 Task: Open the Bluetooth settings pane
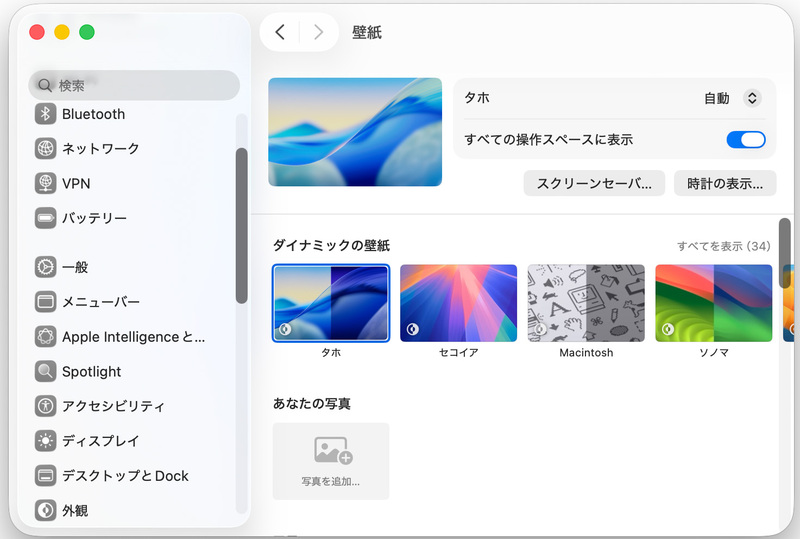[x=132, y=114]
